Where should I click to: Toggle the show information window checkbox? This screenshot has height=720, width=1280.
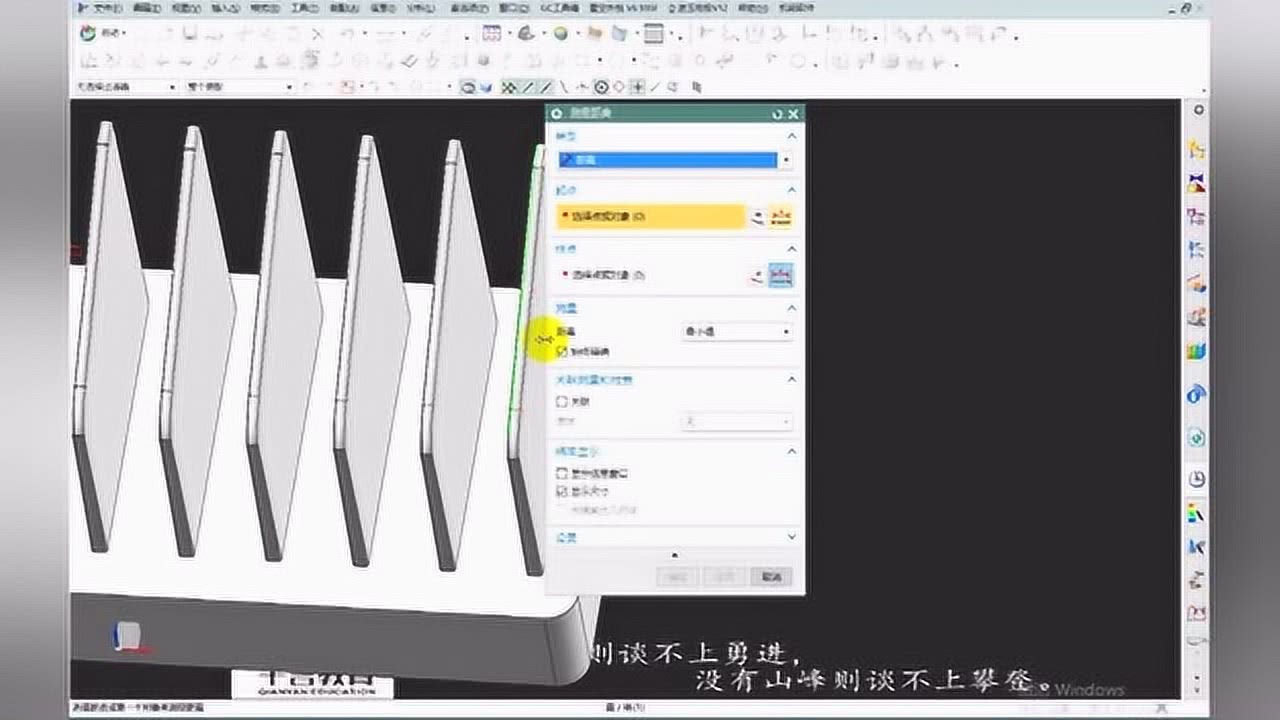tap(562, 473)
